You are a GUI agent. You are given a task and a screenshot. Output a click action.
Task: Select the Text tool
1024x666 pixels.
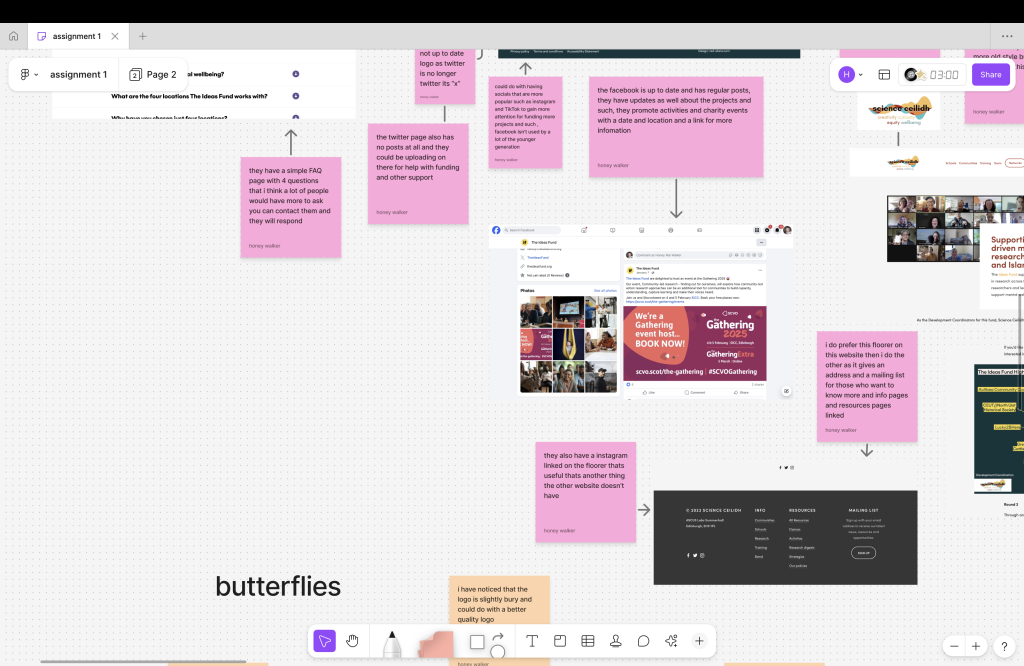point(532,641)
